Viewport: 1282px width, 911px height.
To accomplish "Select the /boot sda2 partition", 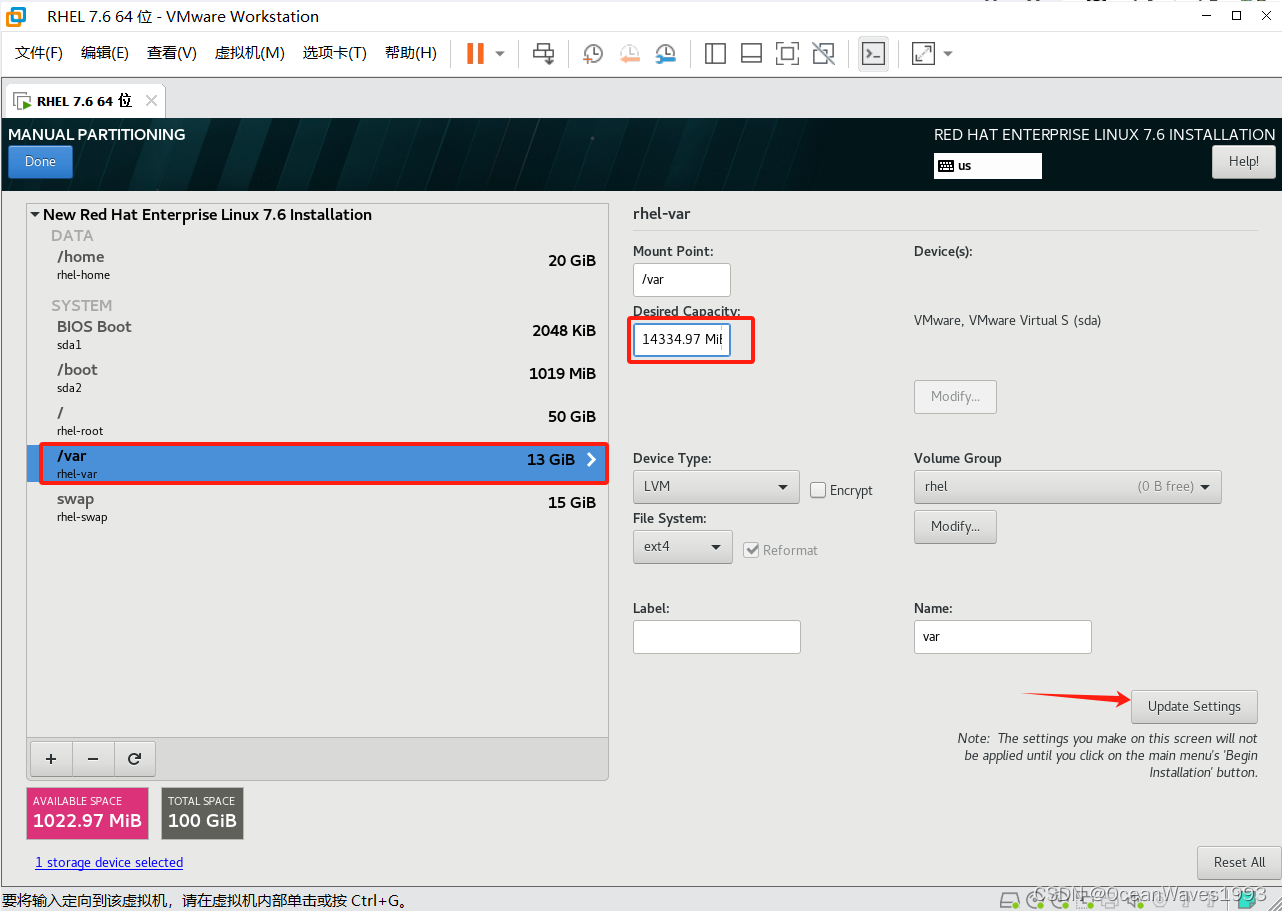I will tap(317, 378).
